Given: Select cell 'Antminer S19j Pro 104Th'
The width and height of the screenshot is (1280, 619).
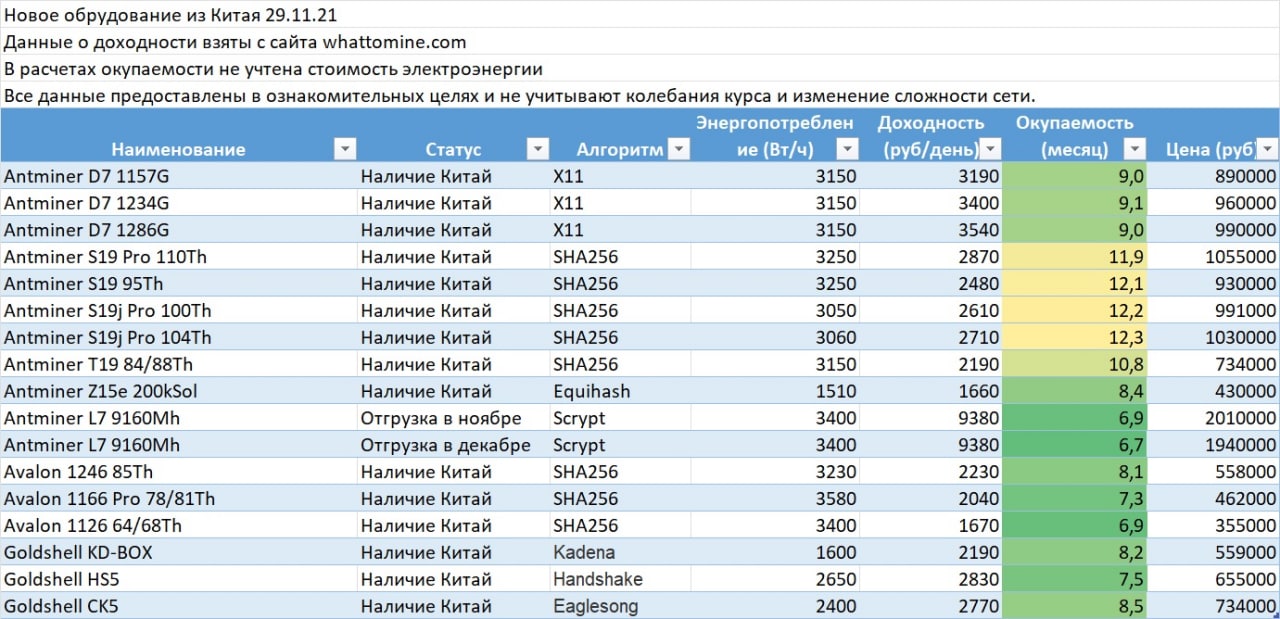Looking at the screenshot, I should tap(179, 338).
